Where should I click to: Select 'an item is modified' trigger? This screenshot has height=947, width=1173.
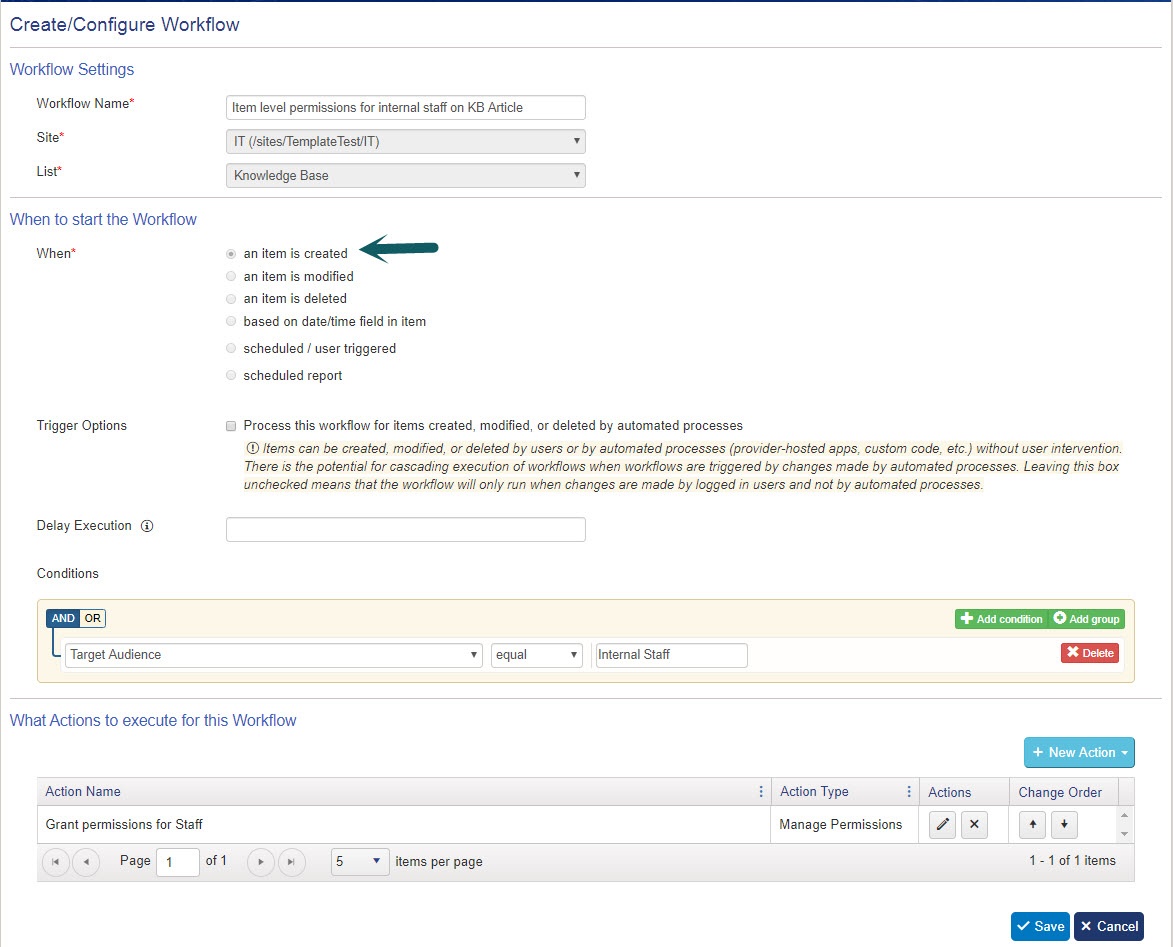(x=232, y=276)
